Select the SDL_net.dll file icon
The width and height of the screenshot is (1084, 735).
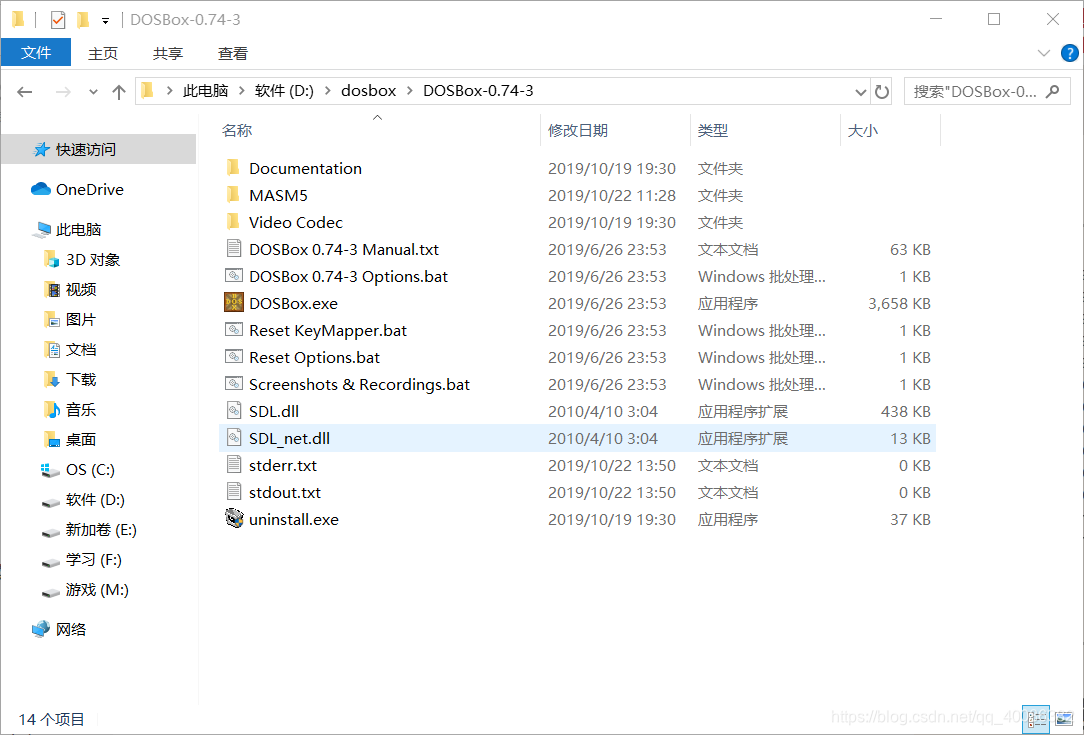pos(234,438)
